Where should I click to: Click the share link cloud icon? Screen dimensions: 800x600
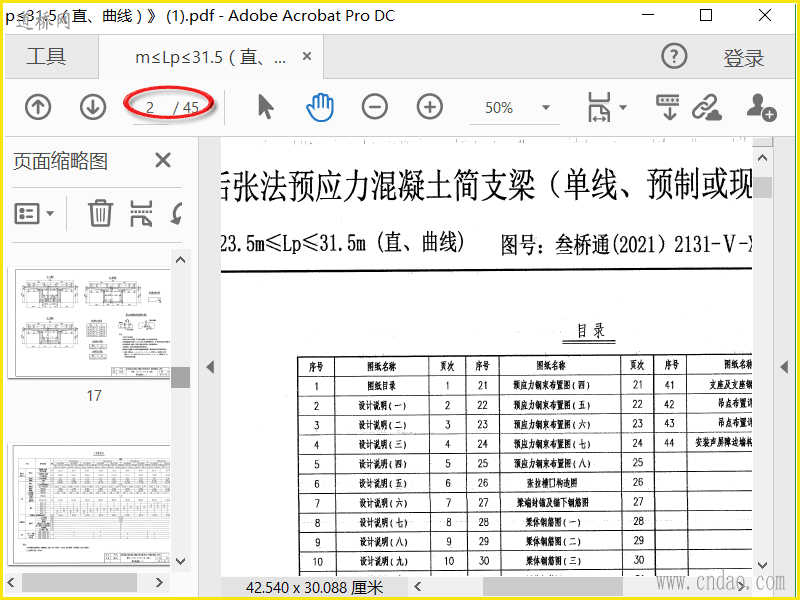707,108
